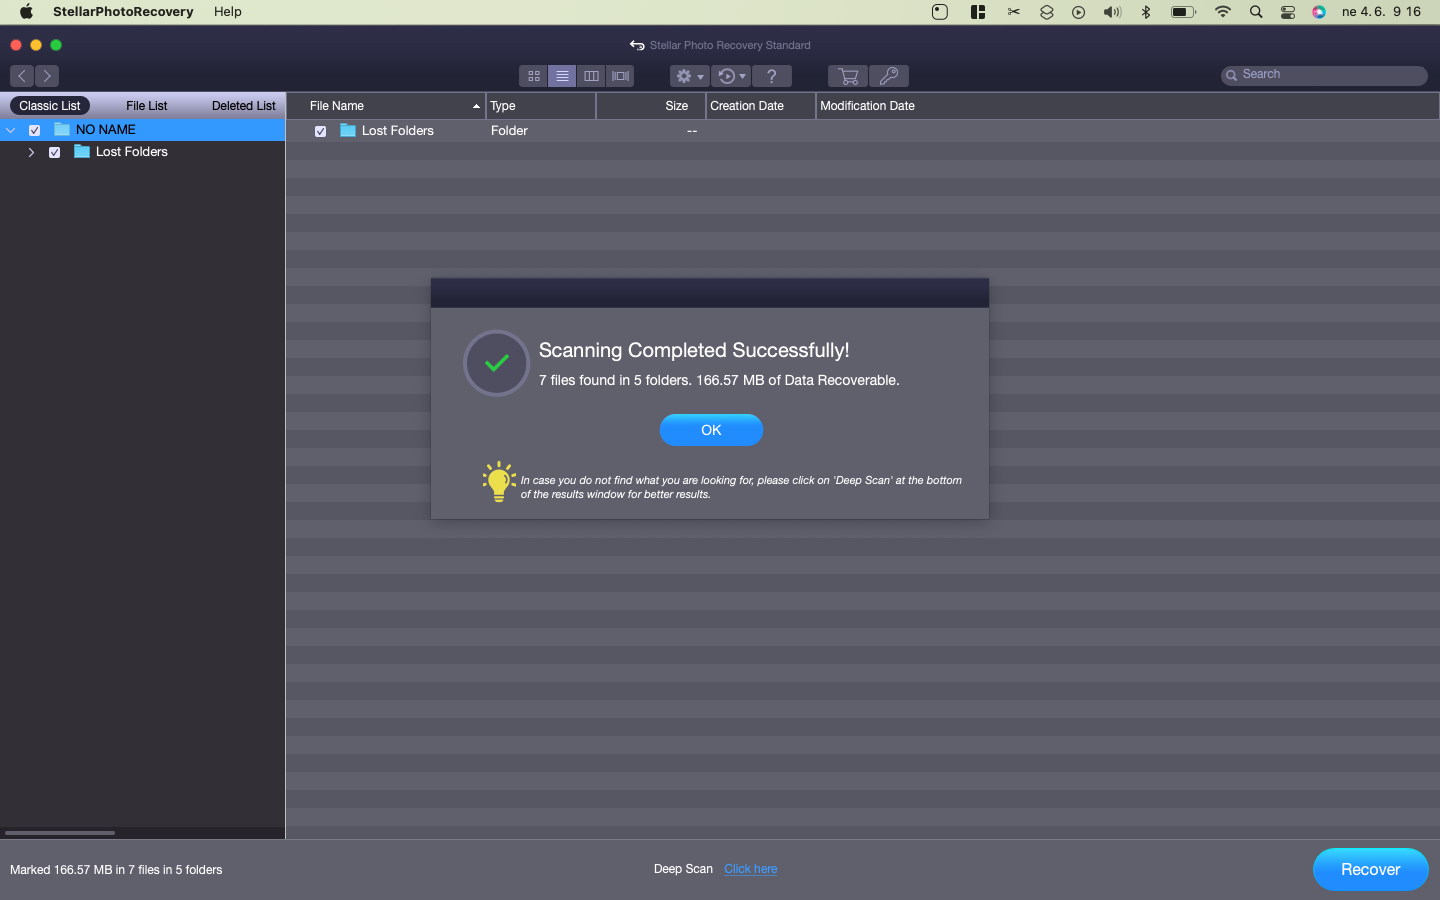This screenshot has width=1440, height=900.
Task: Open the Help menu
Action: 228,12
